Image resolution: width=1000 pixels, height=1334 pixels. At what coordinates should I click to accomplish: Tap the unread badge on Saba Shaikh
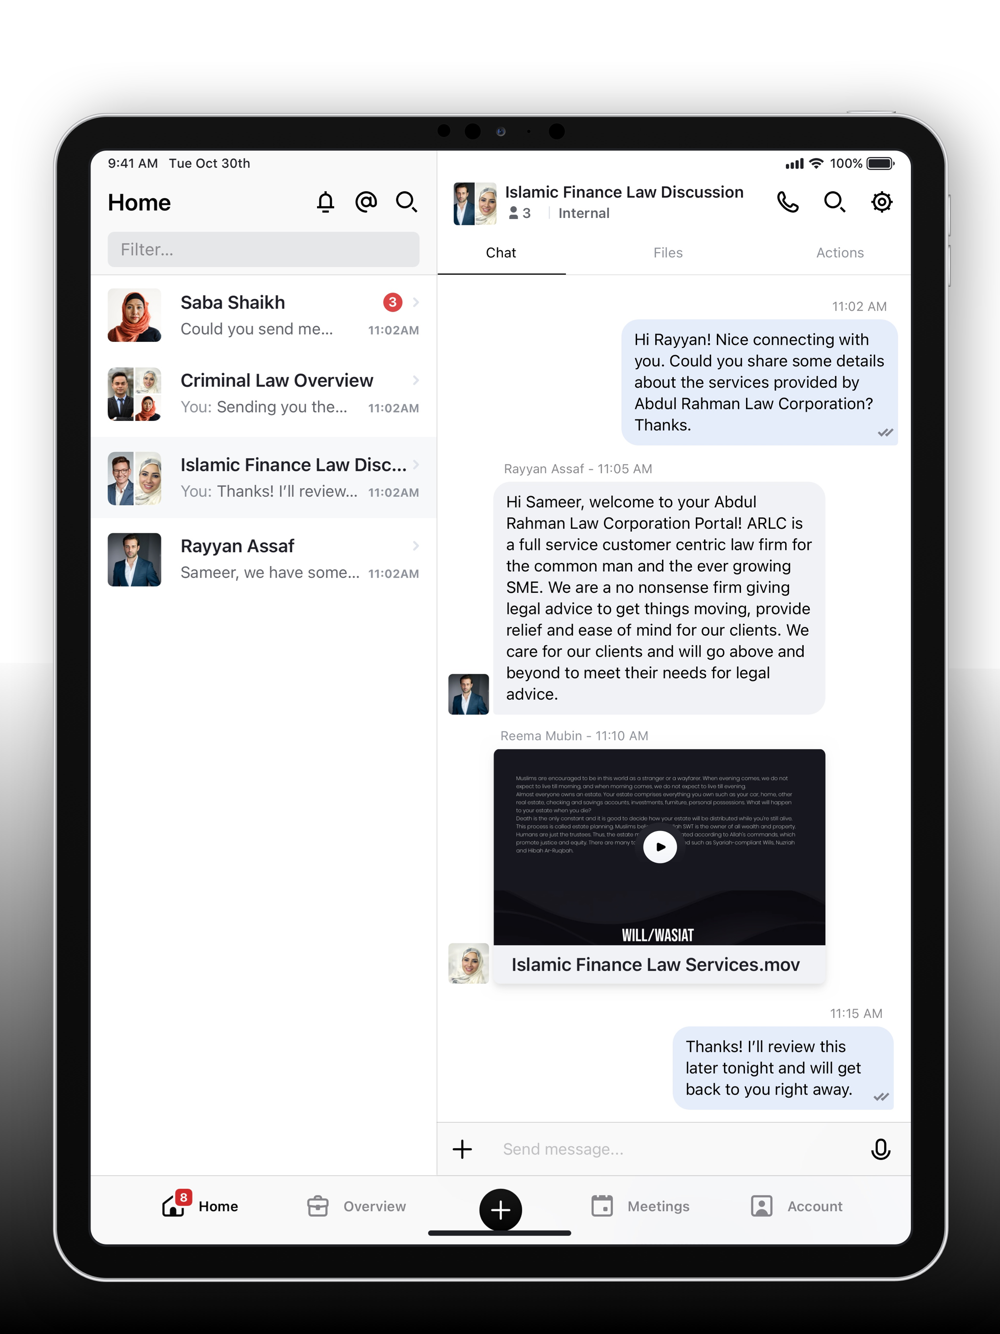tap(393, 302)
